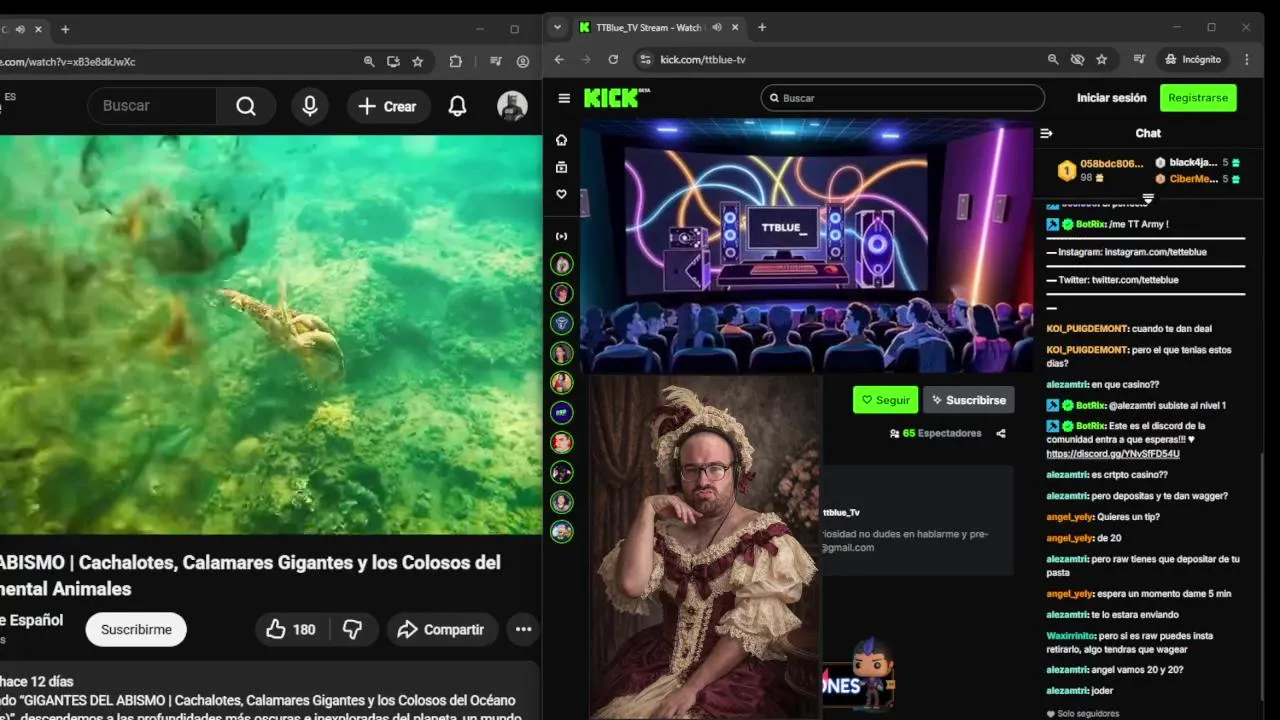1280x720 pixels.
Task: Click the KICK logo
Action: 617,97
